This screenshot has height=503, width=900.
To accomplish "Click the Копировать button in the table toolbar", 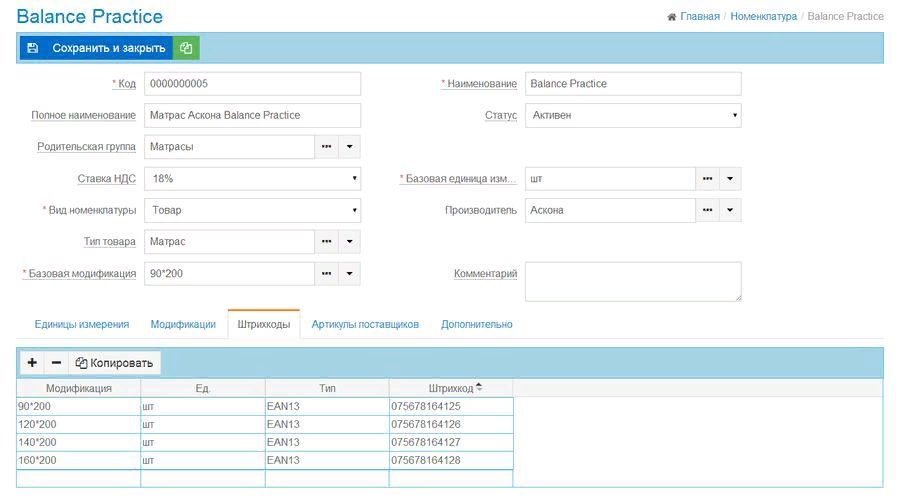I will (x=115, y=363).
